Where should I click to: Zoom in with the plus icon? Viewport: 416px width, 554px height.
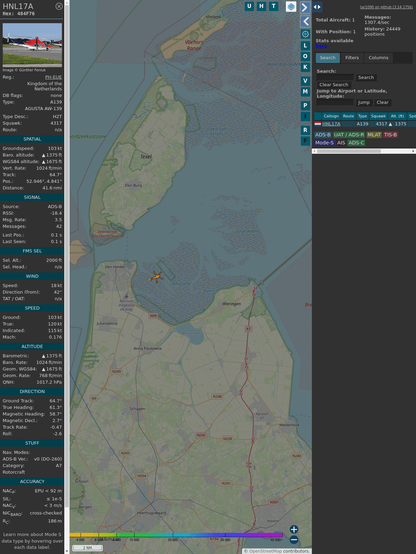294,529
